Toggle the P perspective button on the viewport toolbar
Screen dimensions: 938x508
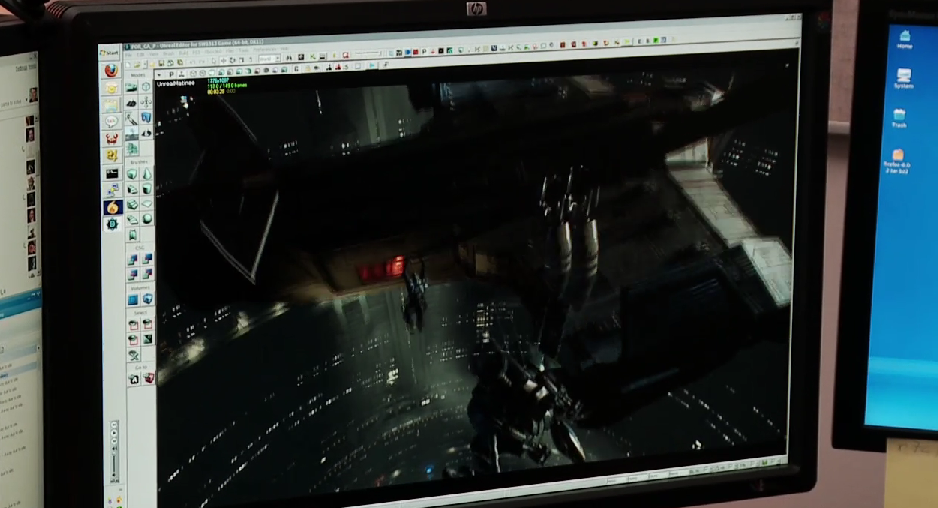point(171,75)
